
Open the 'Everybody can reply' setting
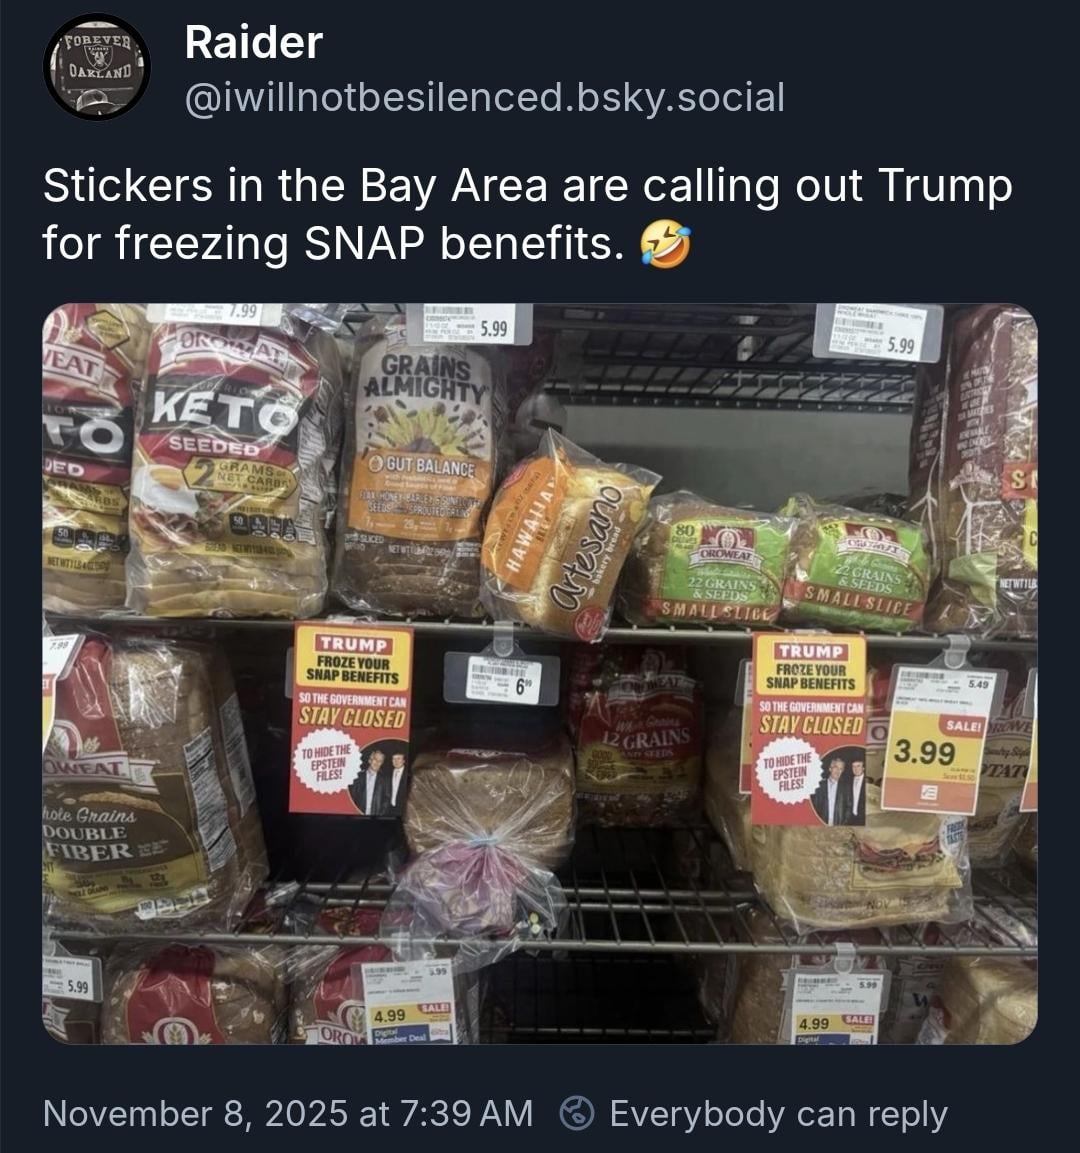777,1113
